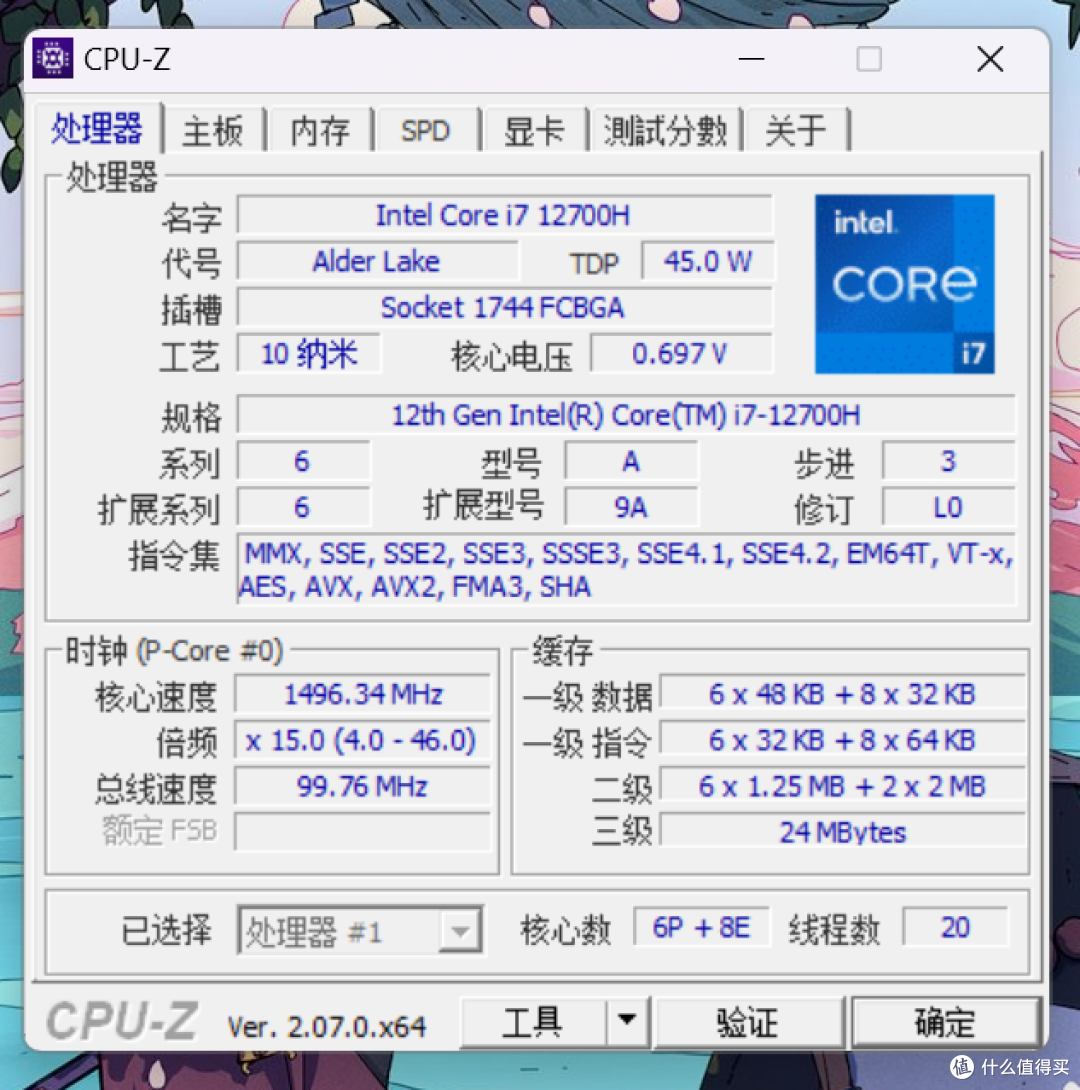Click the 三级 cache value showing 24 MBytes
Image resolution: width=1080 pixels, height=1090 pixels.
pyautogui.click(x=841, y=831)
